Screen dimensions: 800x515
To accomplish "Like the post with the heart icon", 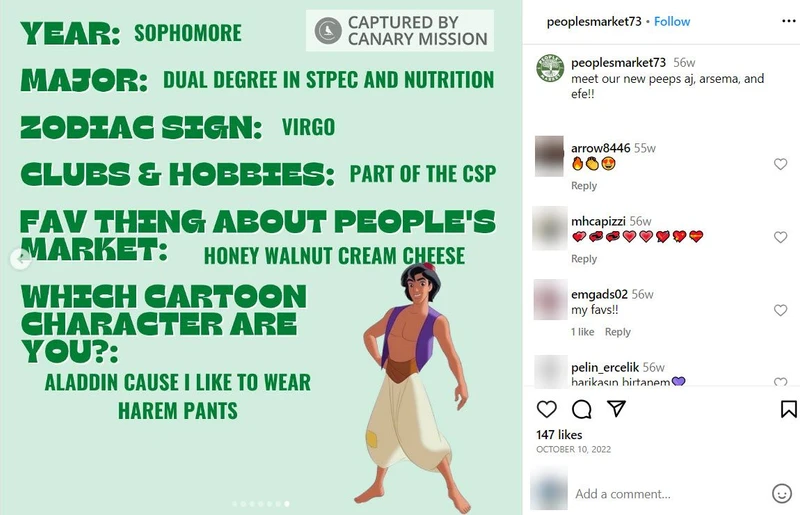I will (x=547, y=409).
